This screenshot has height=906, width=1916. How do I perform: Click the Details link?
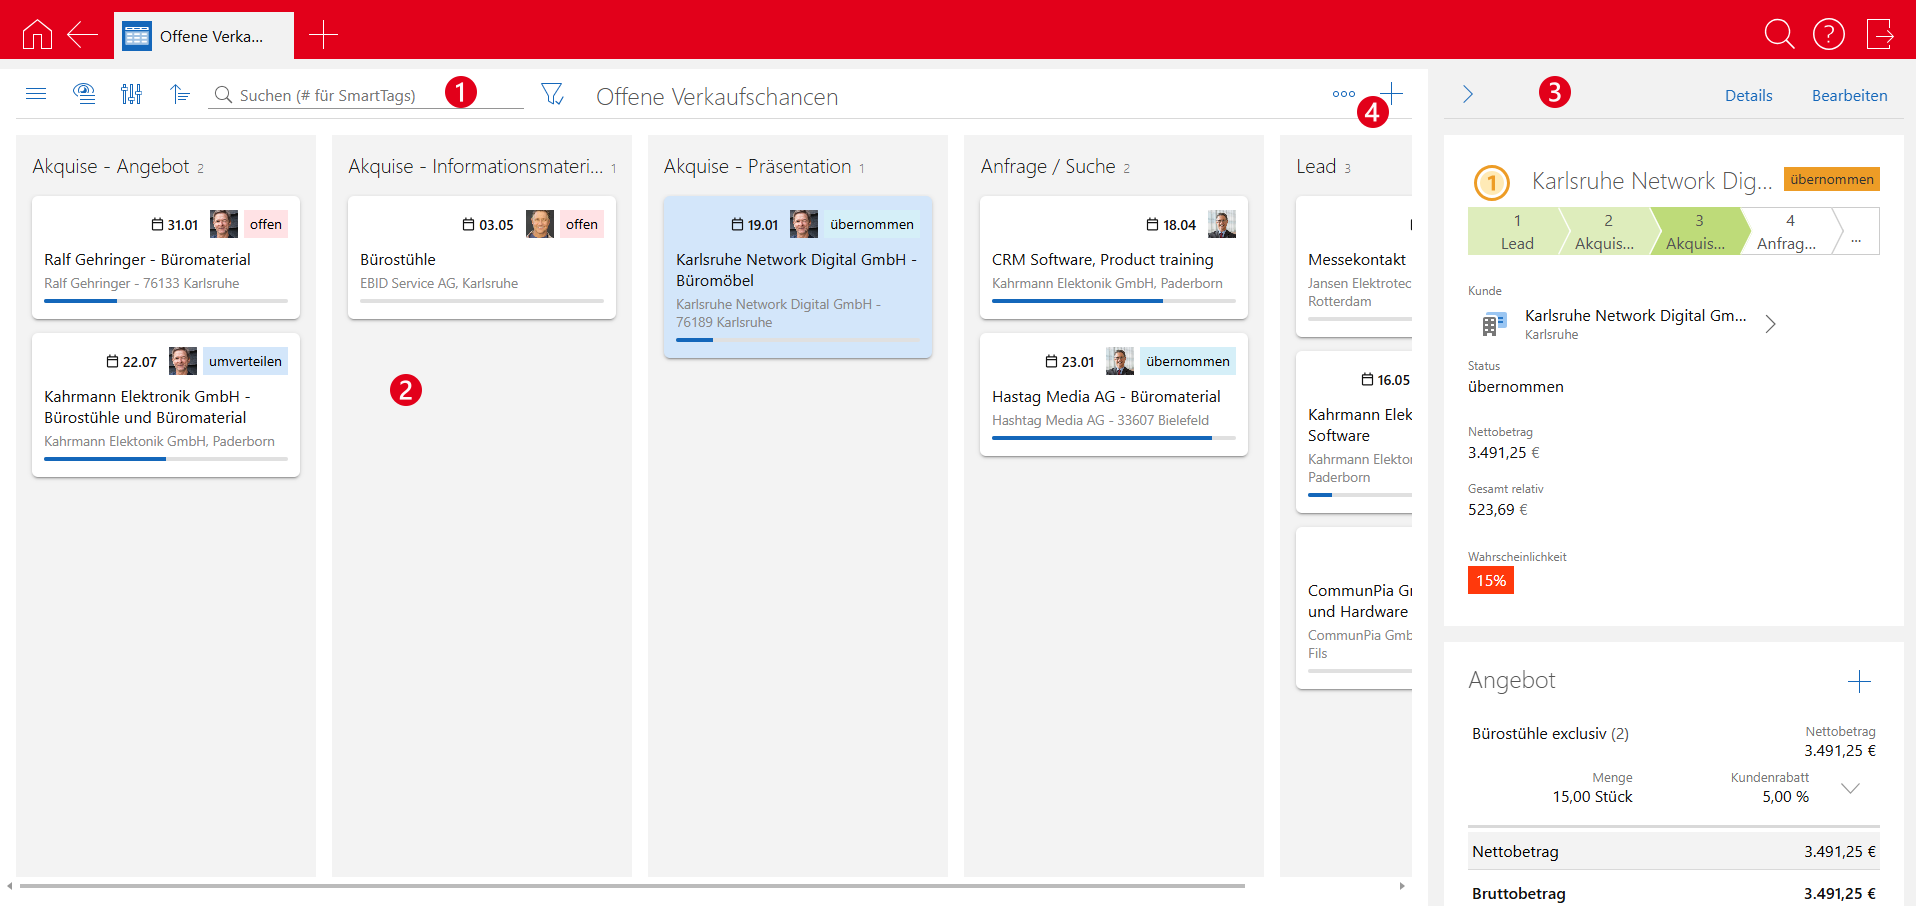(x=1748, y=96)
